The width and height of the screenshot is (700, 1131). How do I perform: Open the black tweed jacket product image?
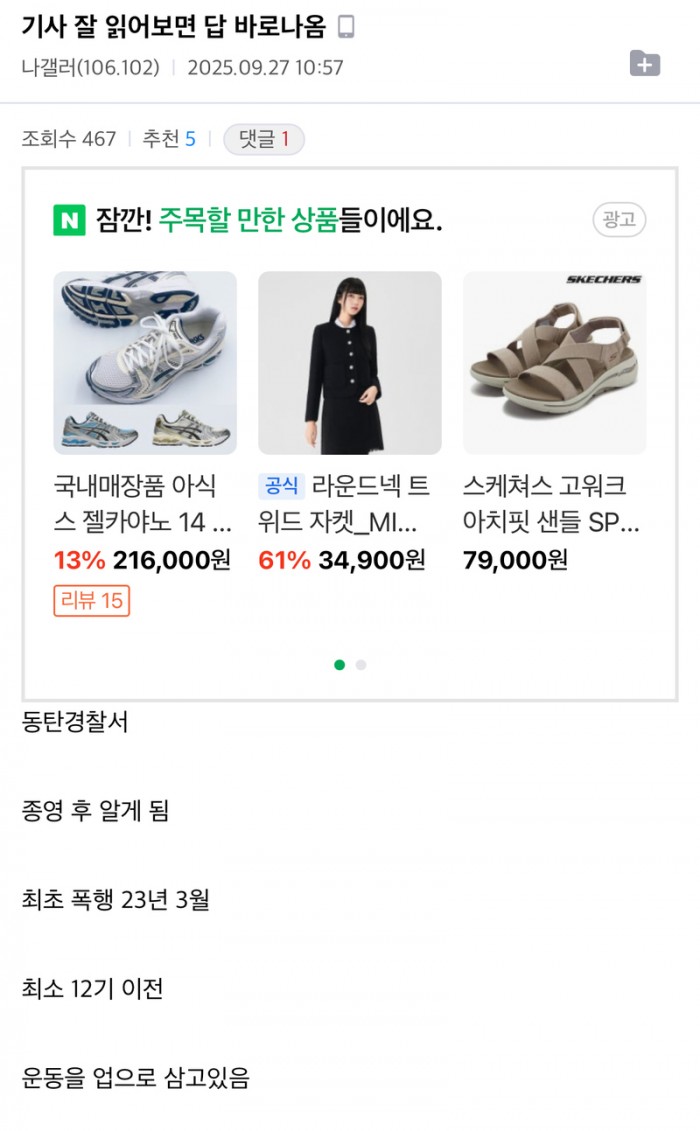[x=349, y=363]
